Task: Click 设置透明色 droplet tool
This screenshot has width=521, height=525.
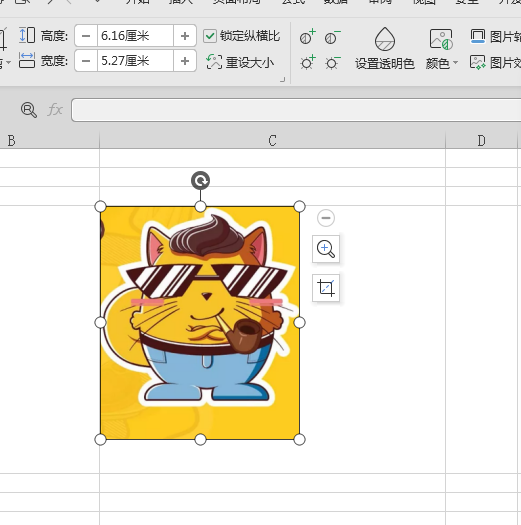Action: pyautogui.click(x=385, y=49)
